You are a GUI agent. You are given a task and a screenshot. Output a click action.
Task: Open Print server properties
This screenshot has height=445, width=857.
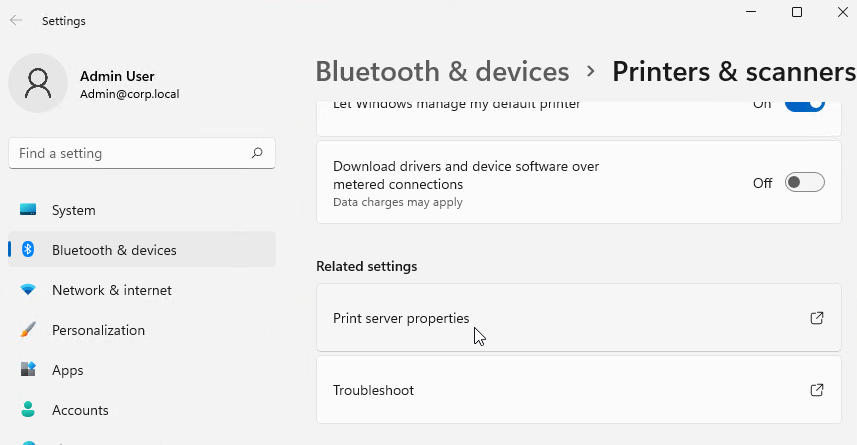coord(579,318)
